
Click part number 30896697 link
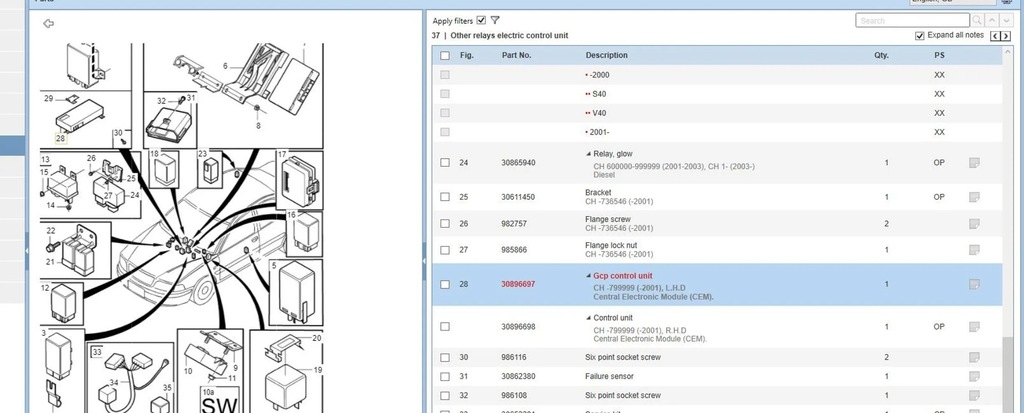(518, 284)
